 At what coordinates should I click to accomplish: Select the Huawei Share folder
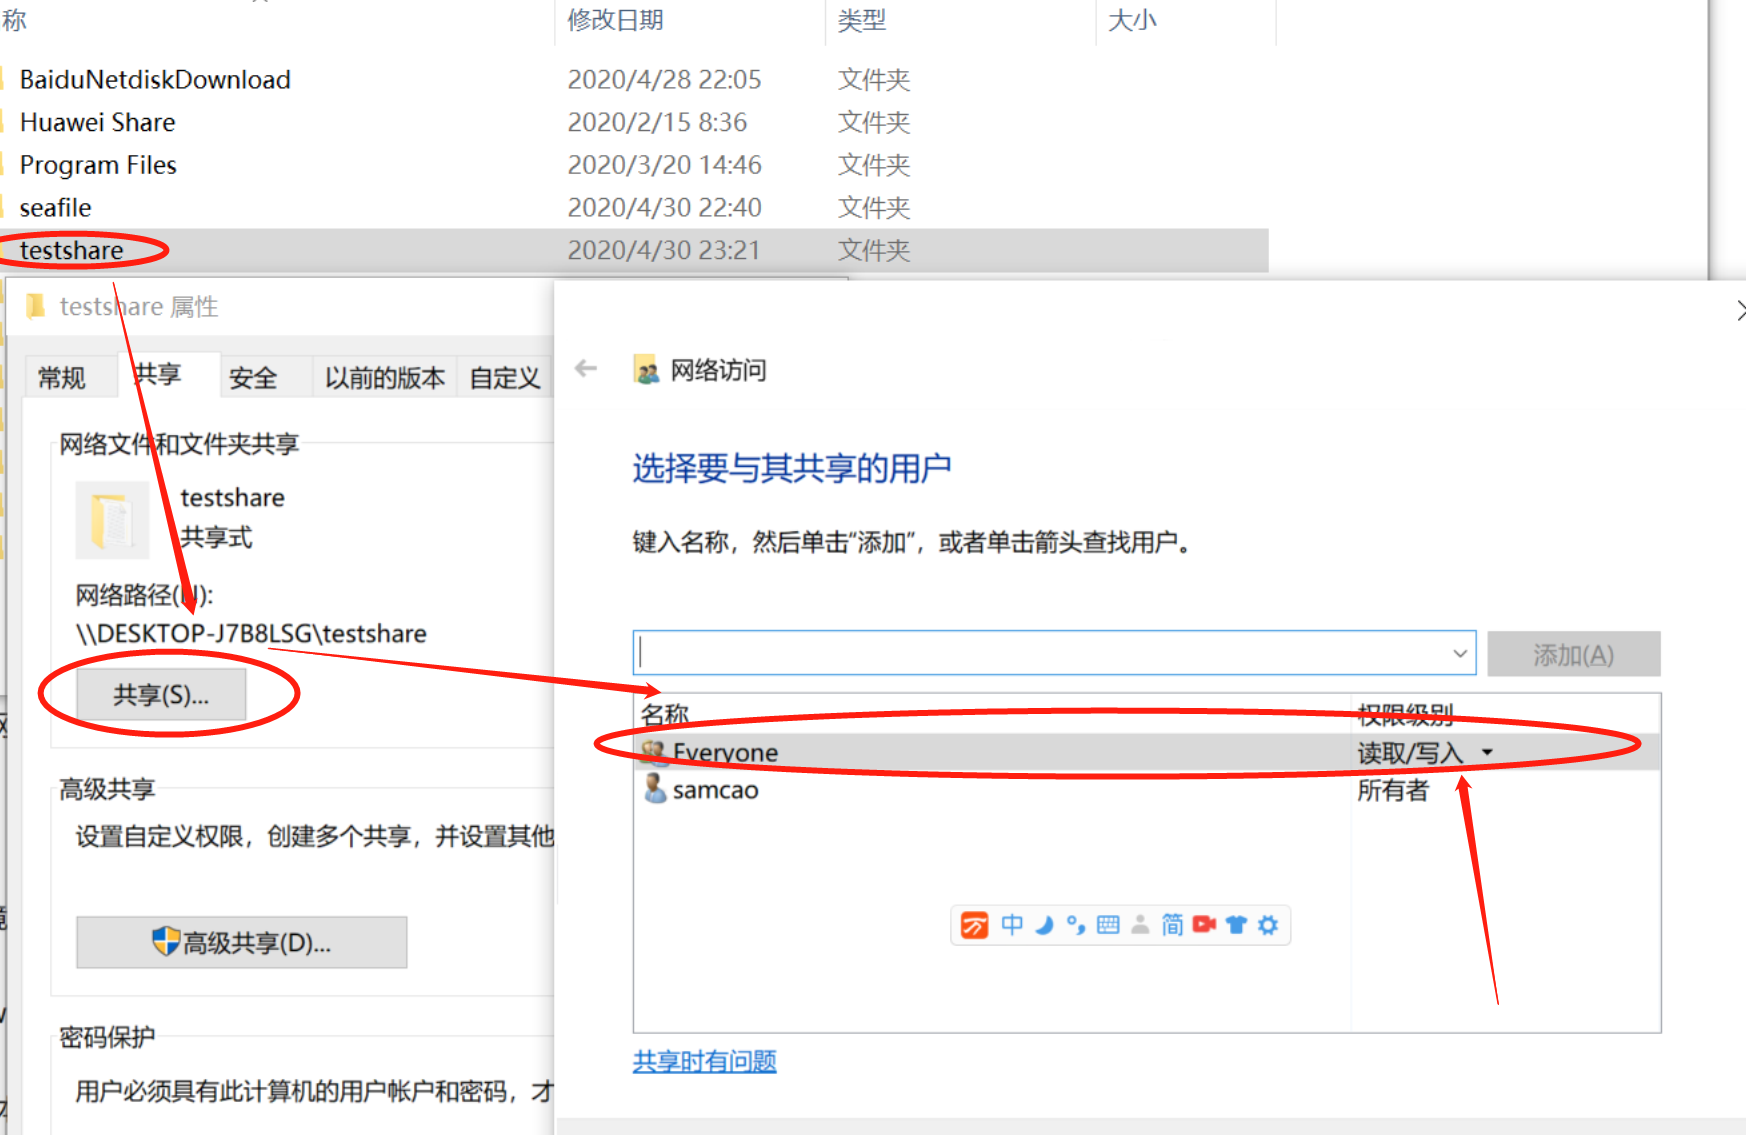tap(97, 122)
